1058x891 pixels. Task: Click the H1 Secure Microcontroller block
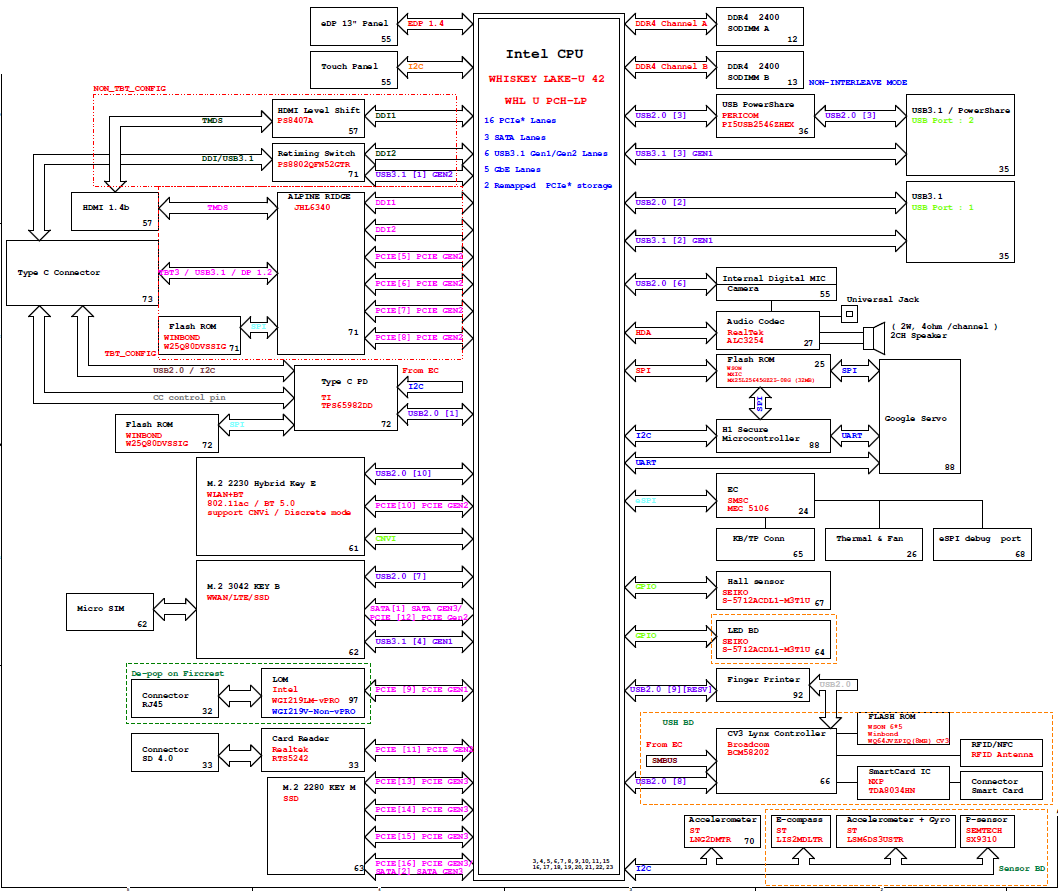pyautogui.click(x=773, y=436)
